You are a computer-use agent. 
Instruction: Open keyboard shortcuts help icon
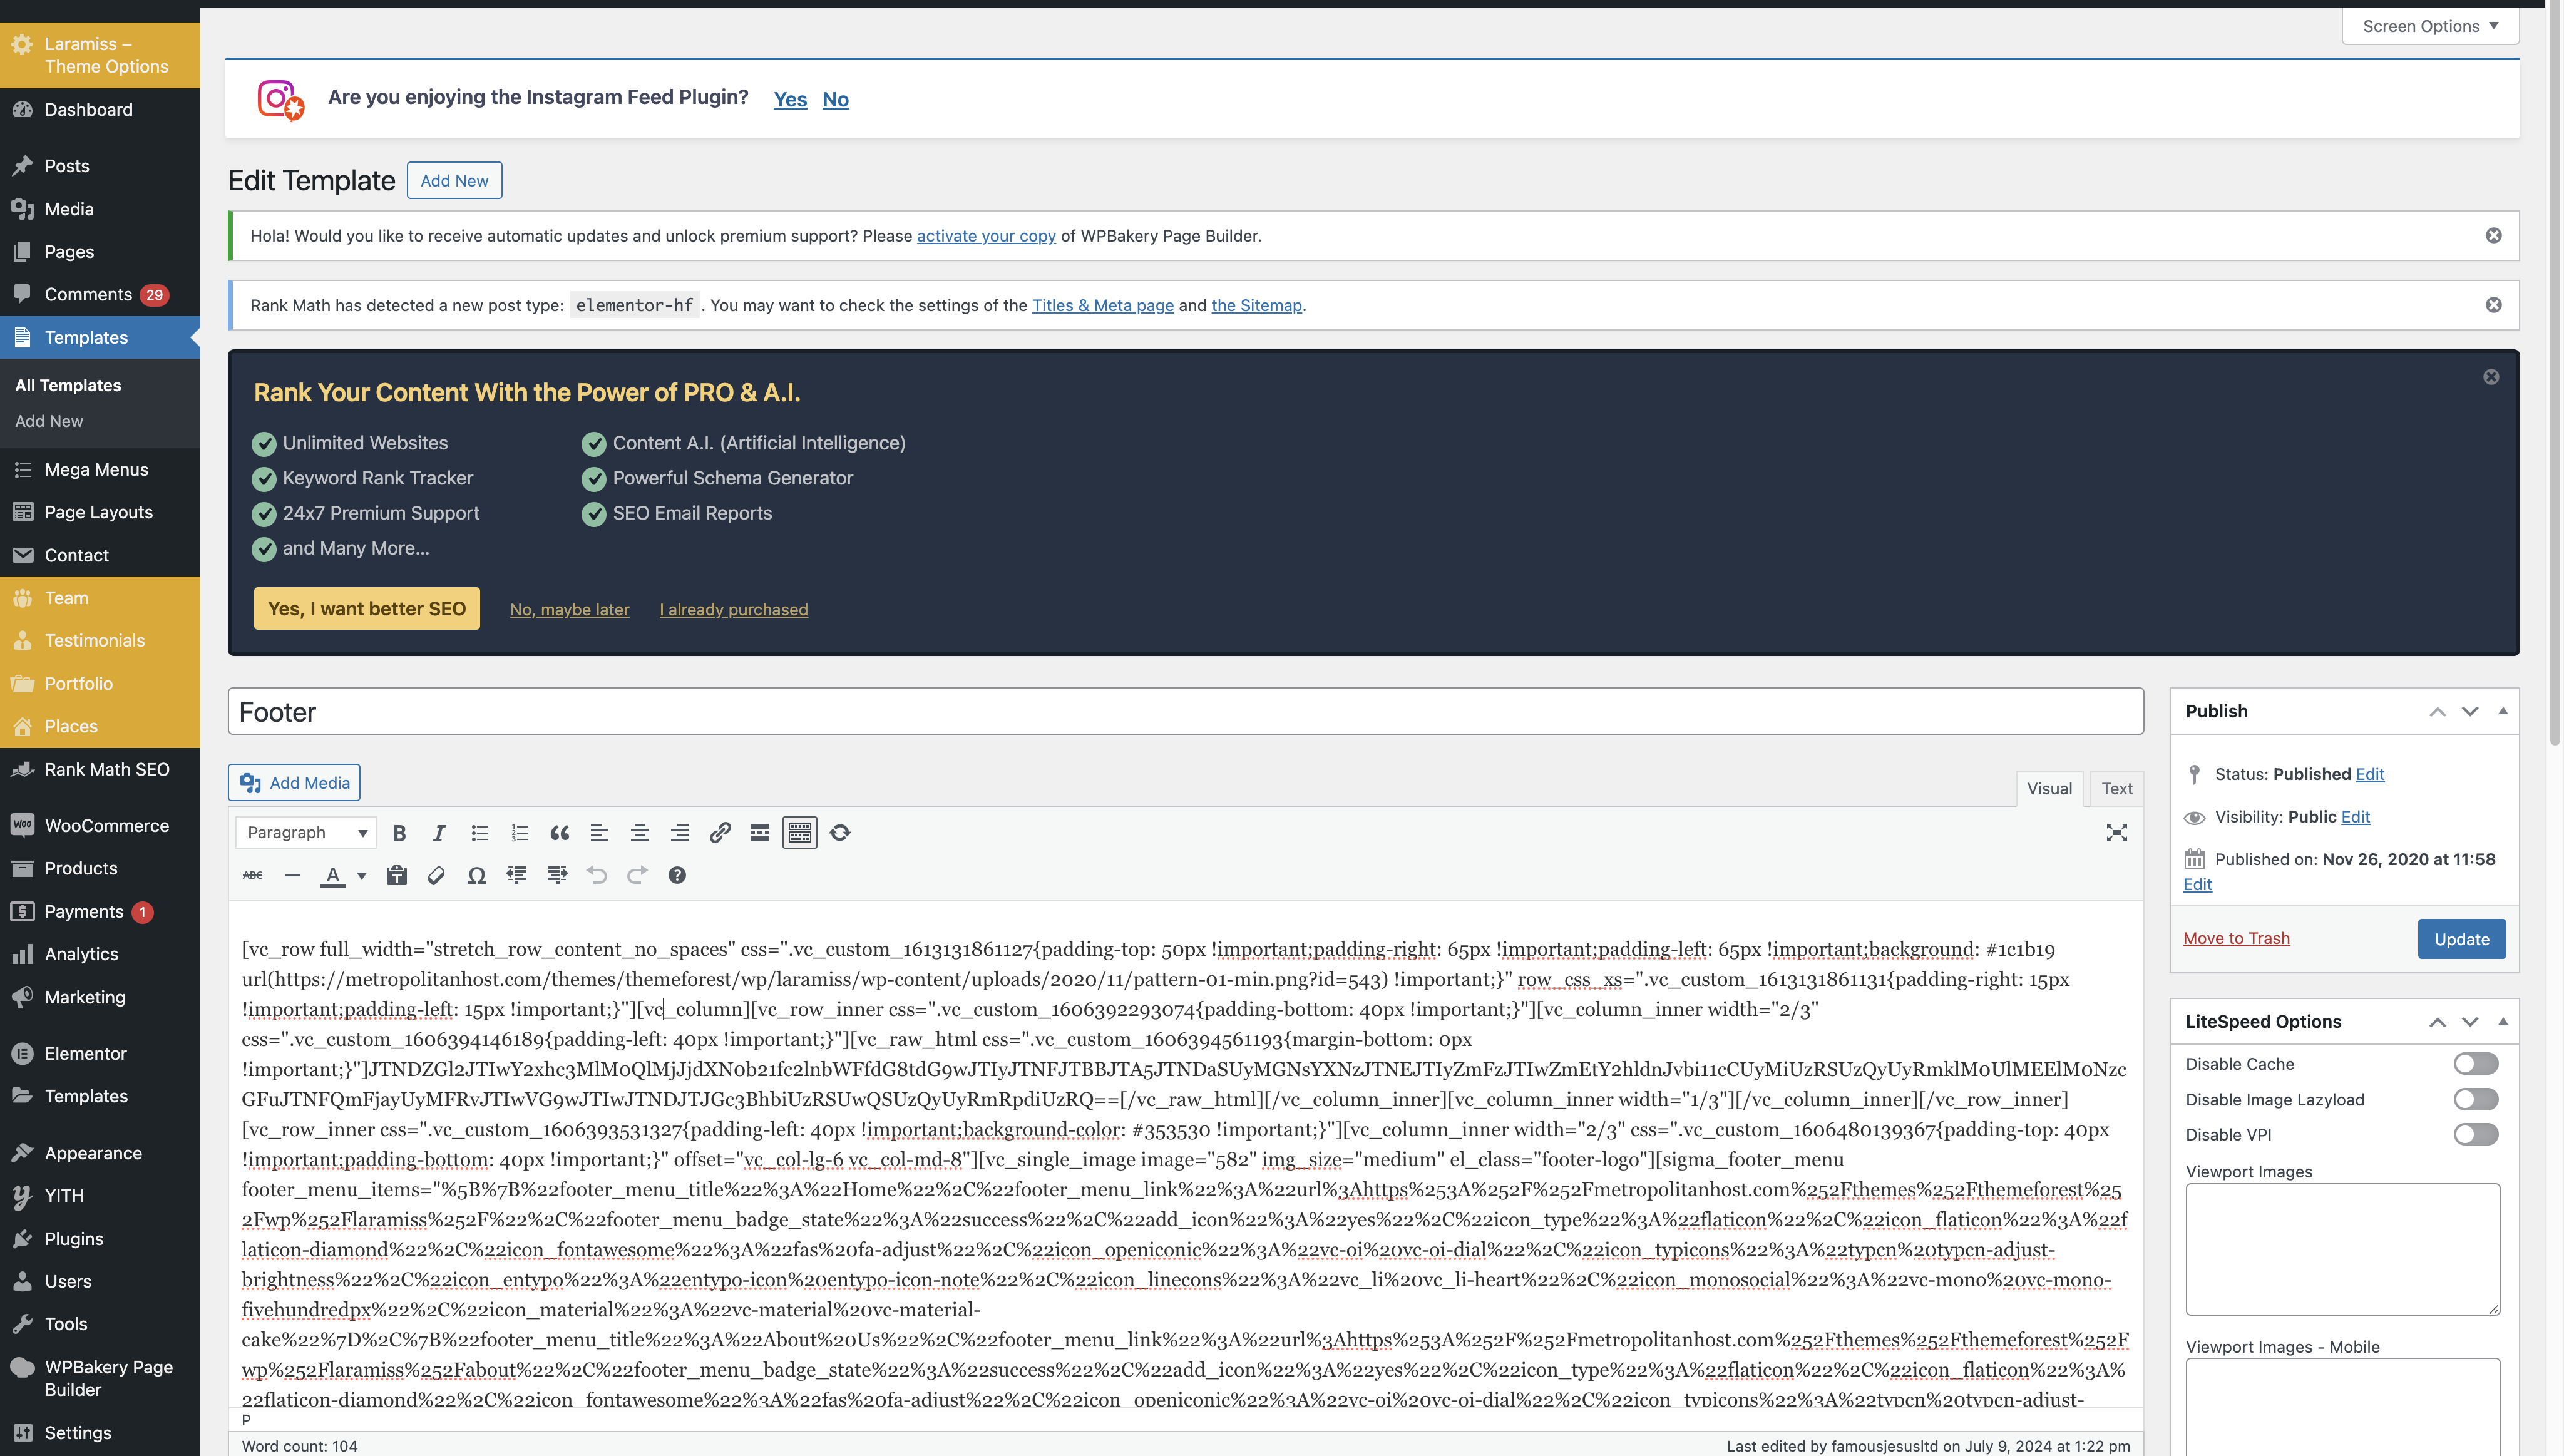(x=677, y=876)
